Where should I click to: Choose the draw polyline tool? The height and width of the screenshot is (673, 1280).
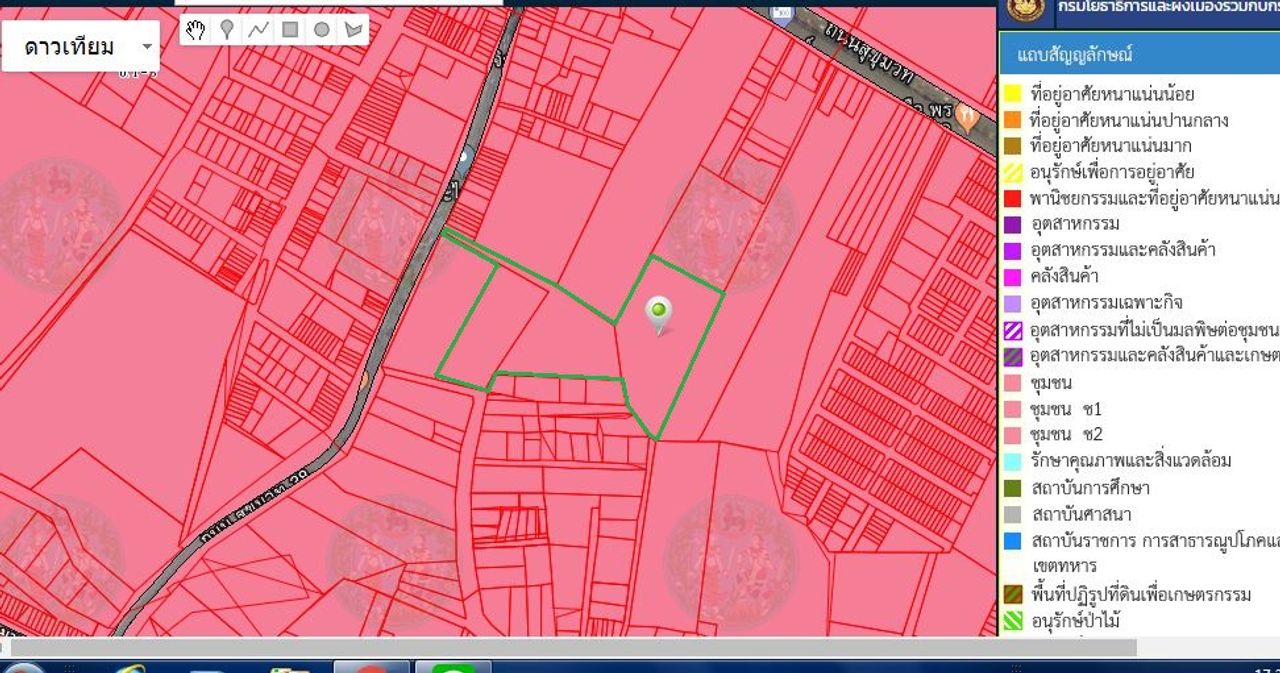coord(258,30)
